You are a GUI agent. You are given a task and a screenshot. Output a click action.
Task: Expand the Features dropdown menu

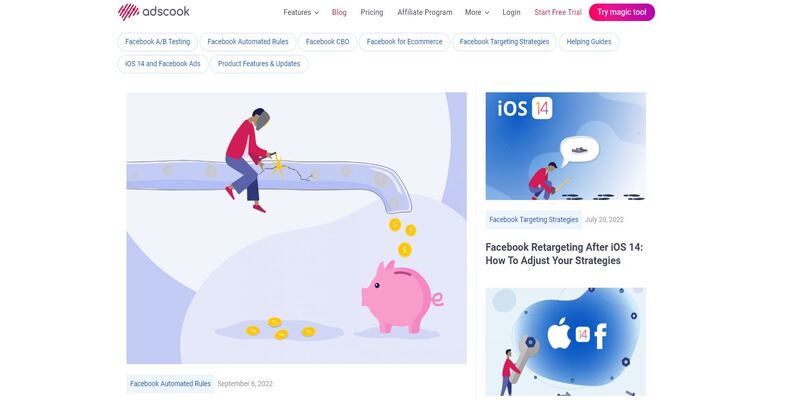pyautogui.click(x=301, y=12)
